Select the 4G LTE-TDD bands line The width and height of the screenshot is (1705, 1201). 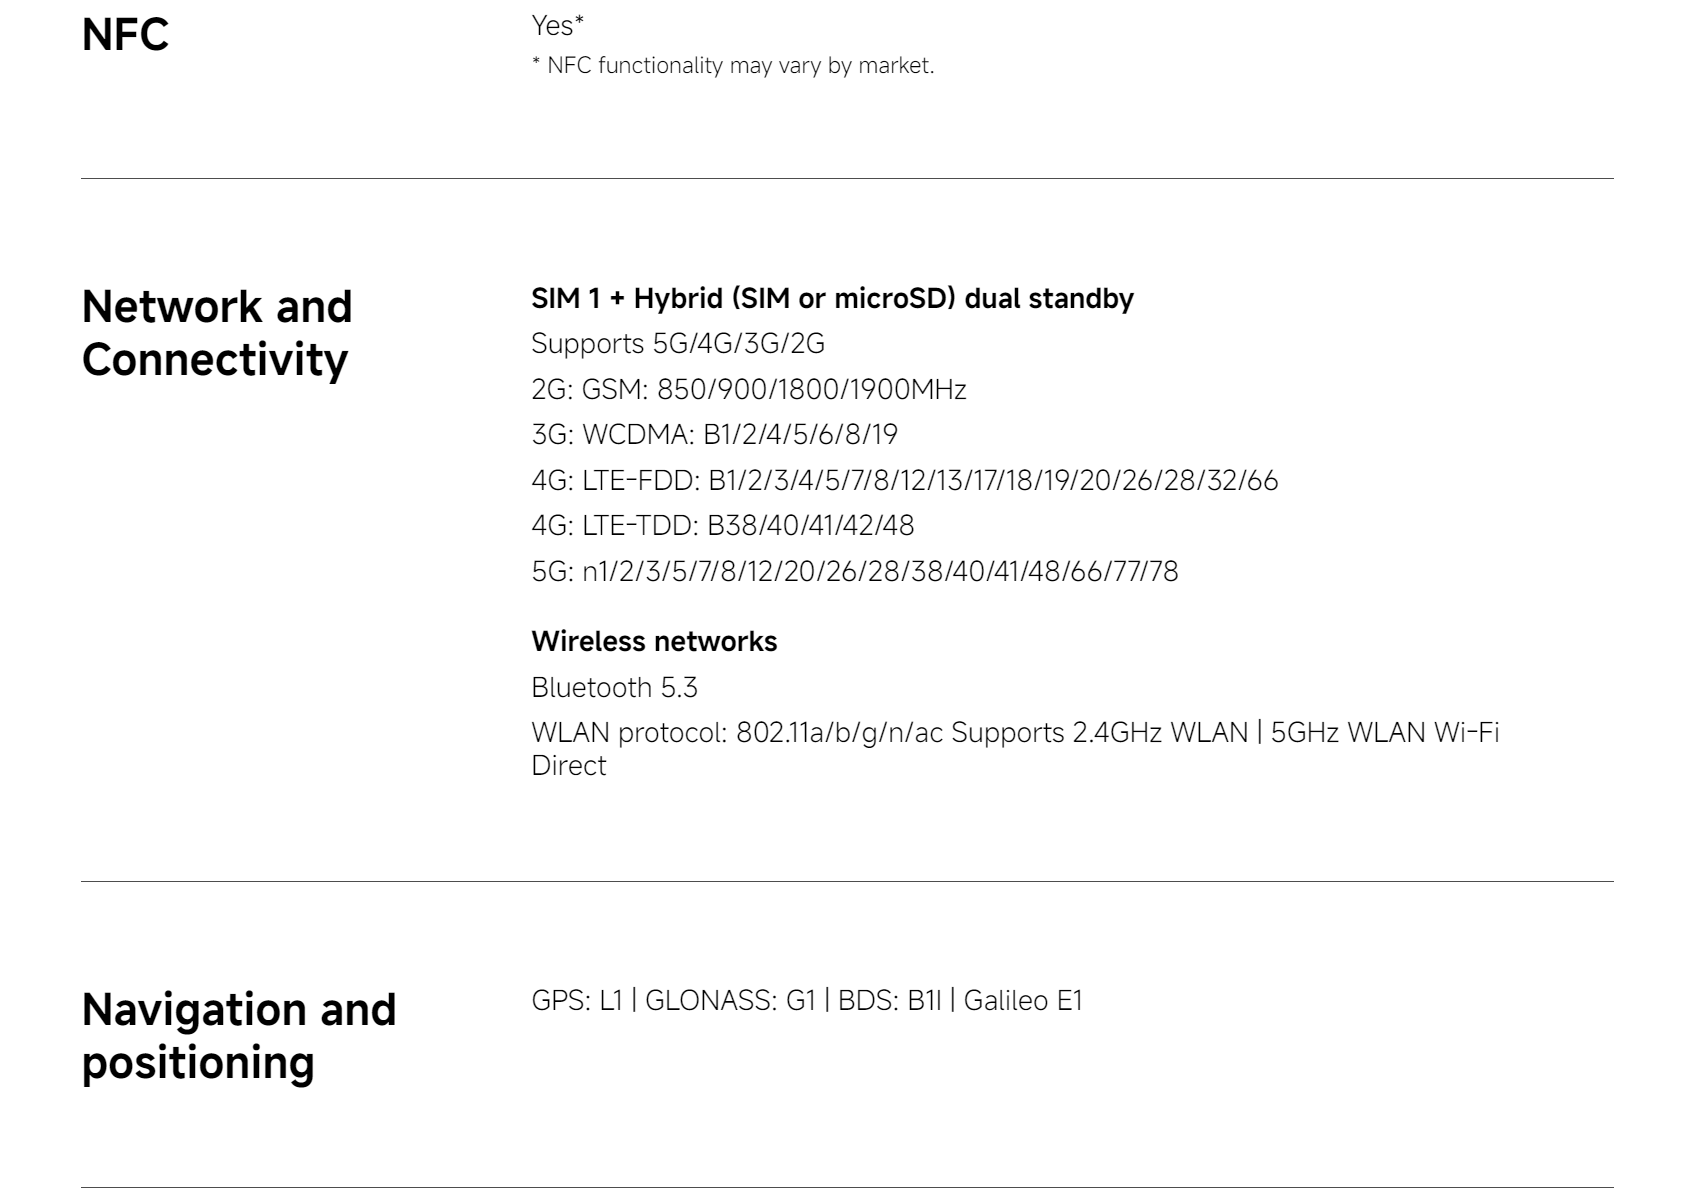click(722, 526)
